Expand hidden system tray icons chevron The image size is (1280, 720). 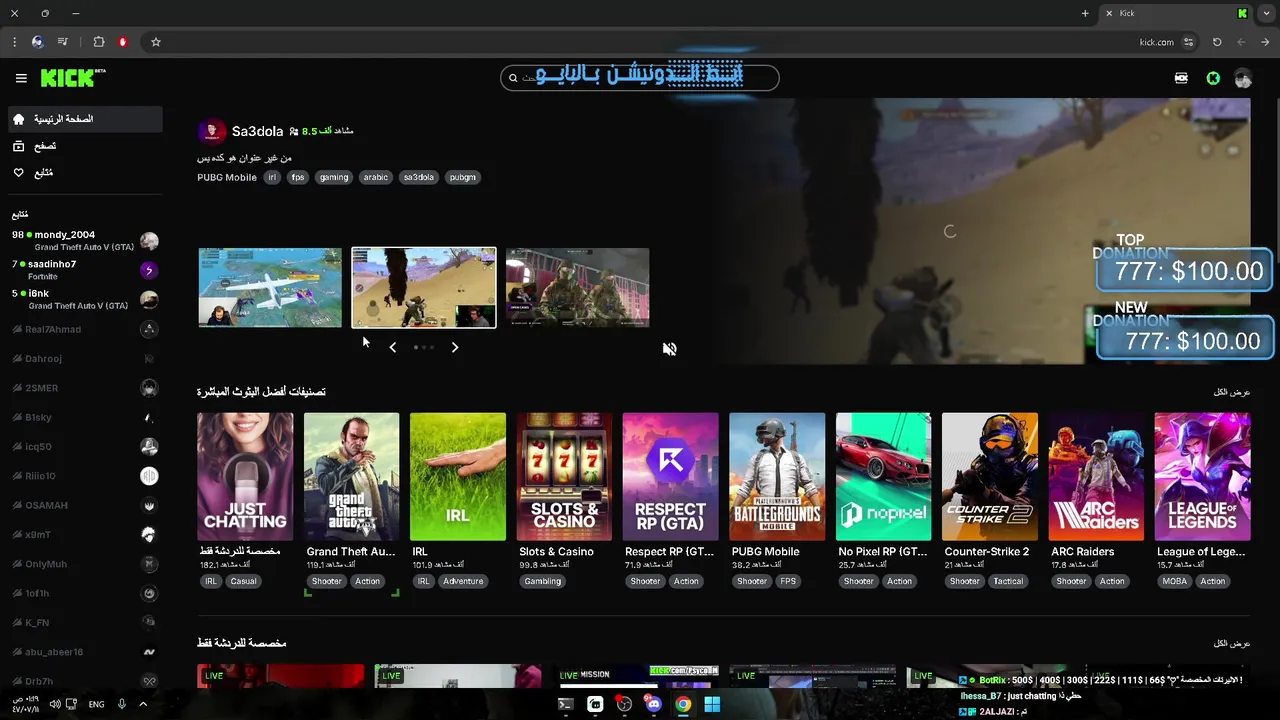(143, 704)
